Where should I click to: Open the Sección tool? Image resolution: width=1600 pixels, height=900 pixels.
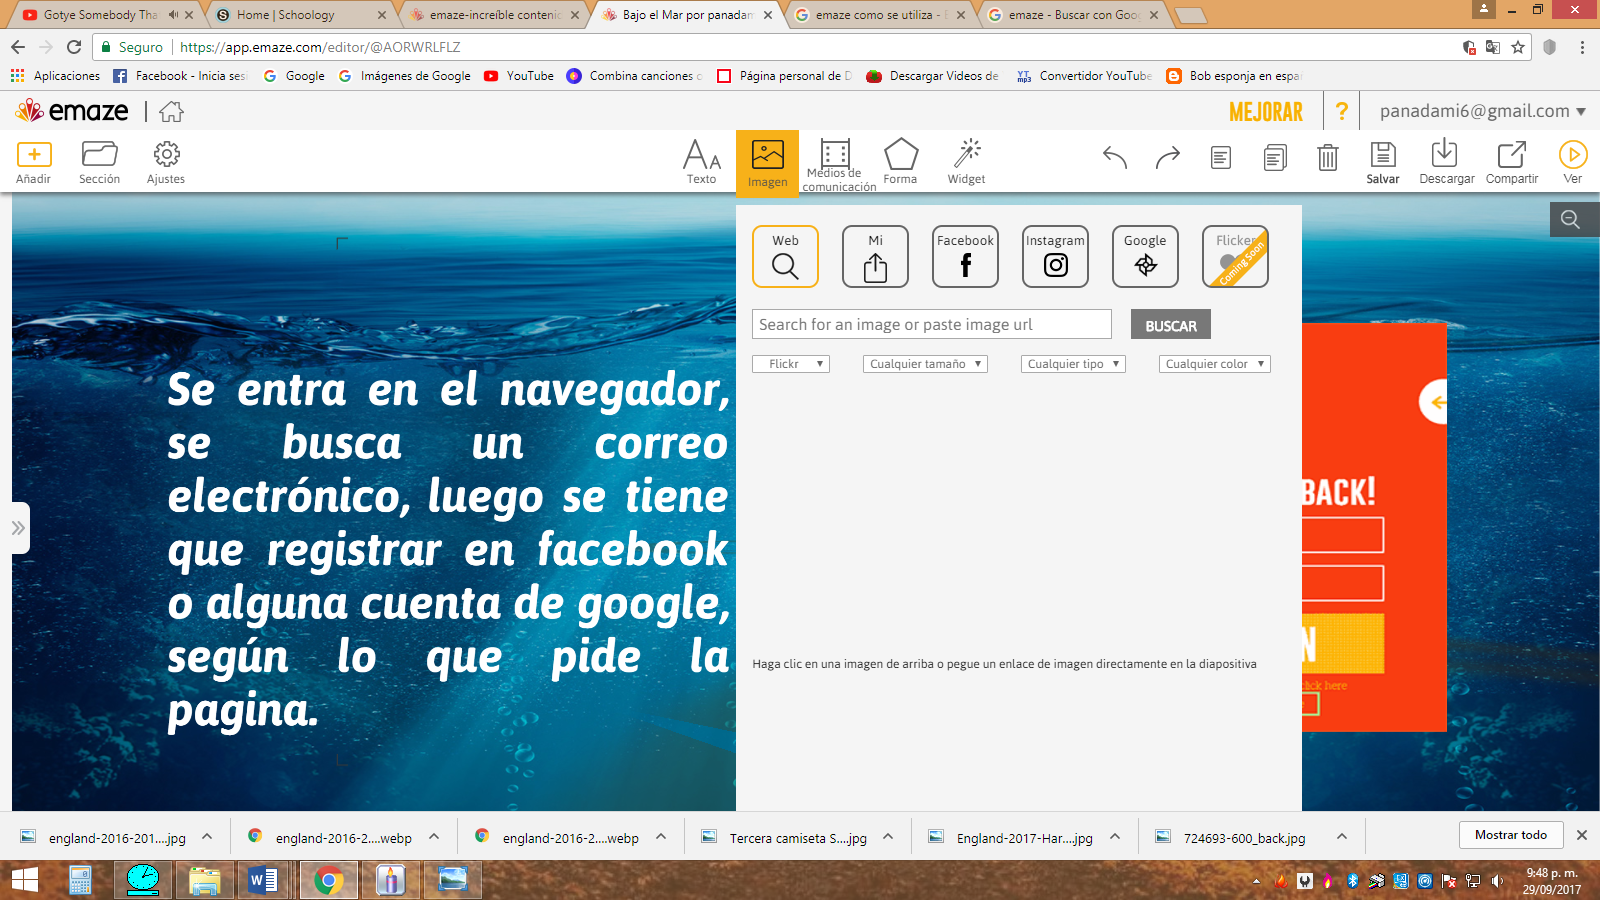99,162
